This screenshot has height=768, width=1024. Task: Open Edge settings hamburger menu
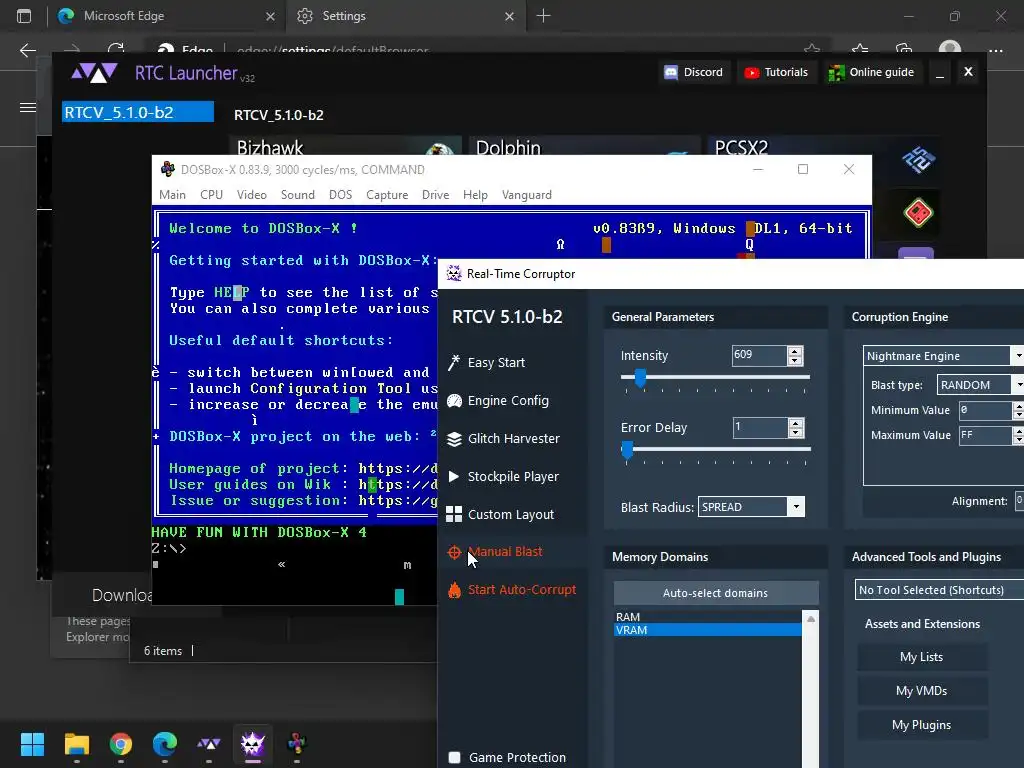coord(27,107)
